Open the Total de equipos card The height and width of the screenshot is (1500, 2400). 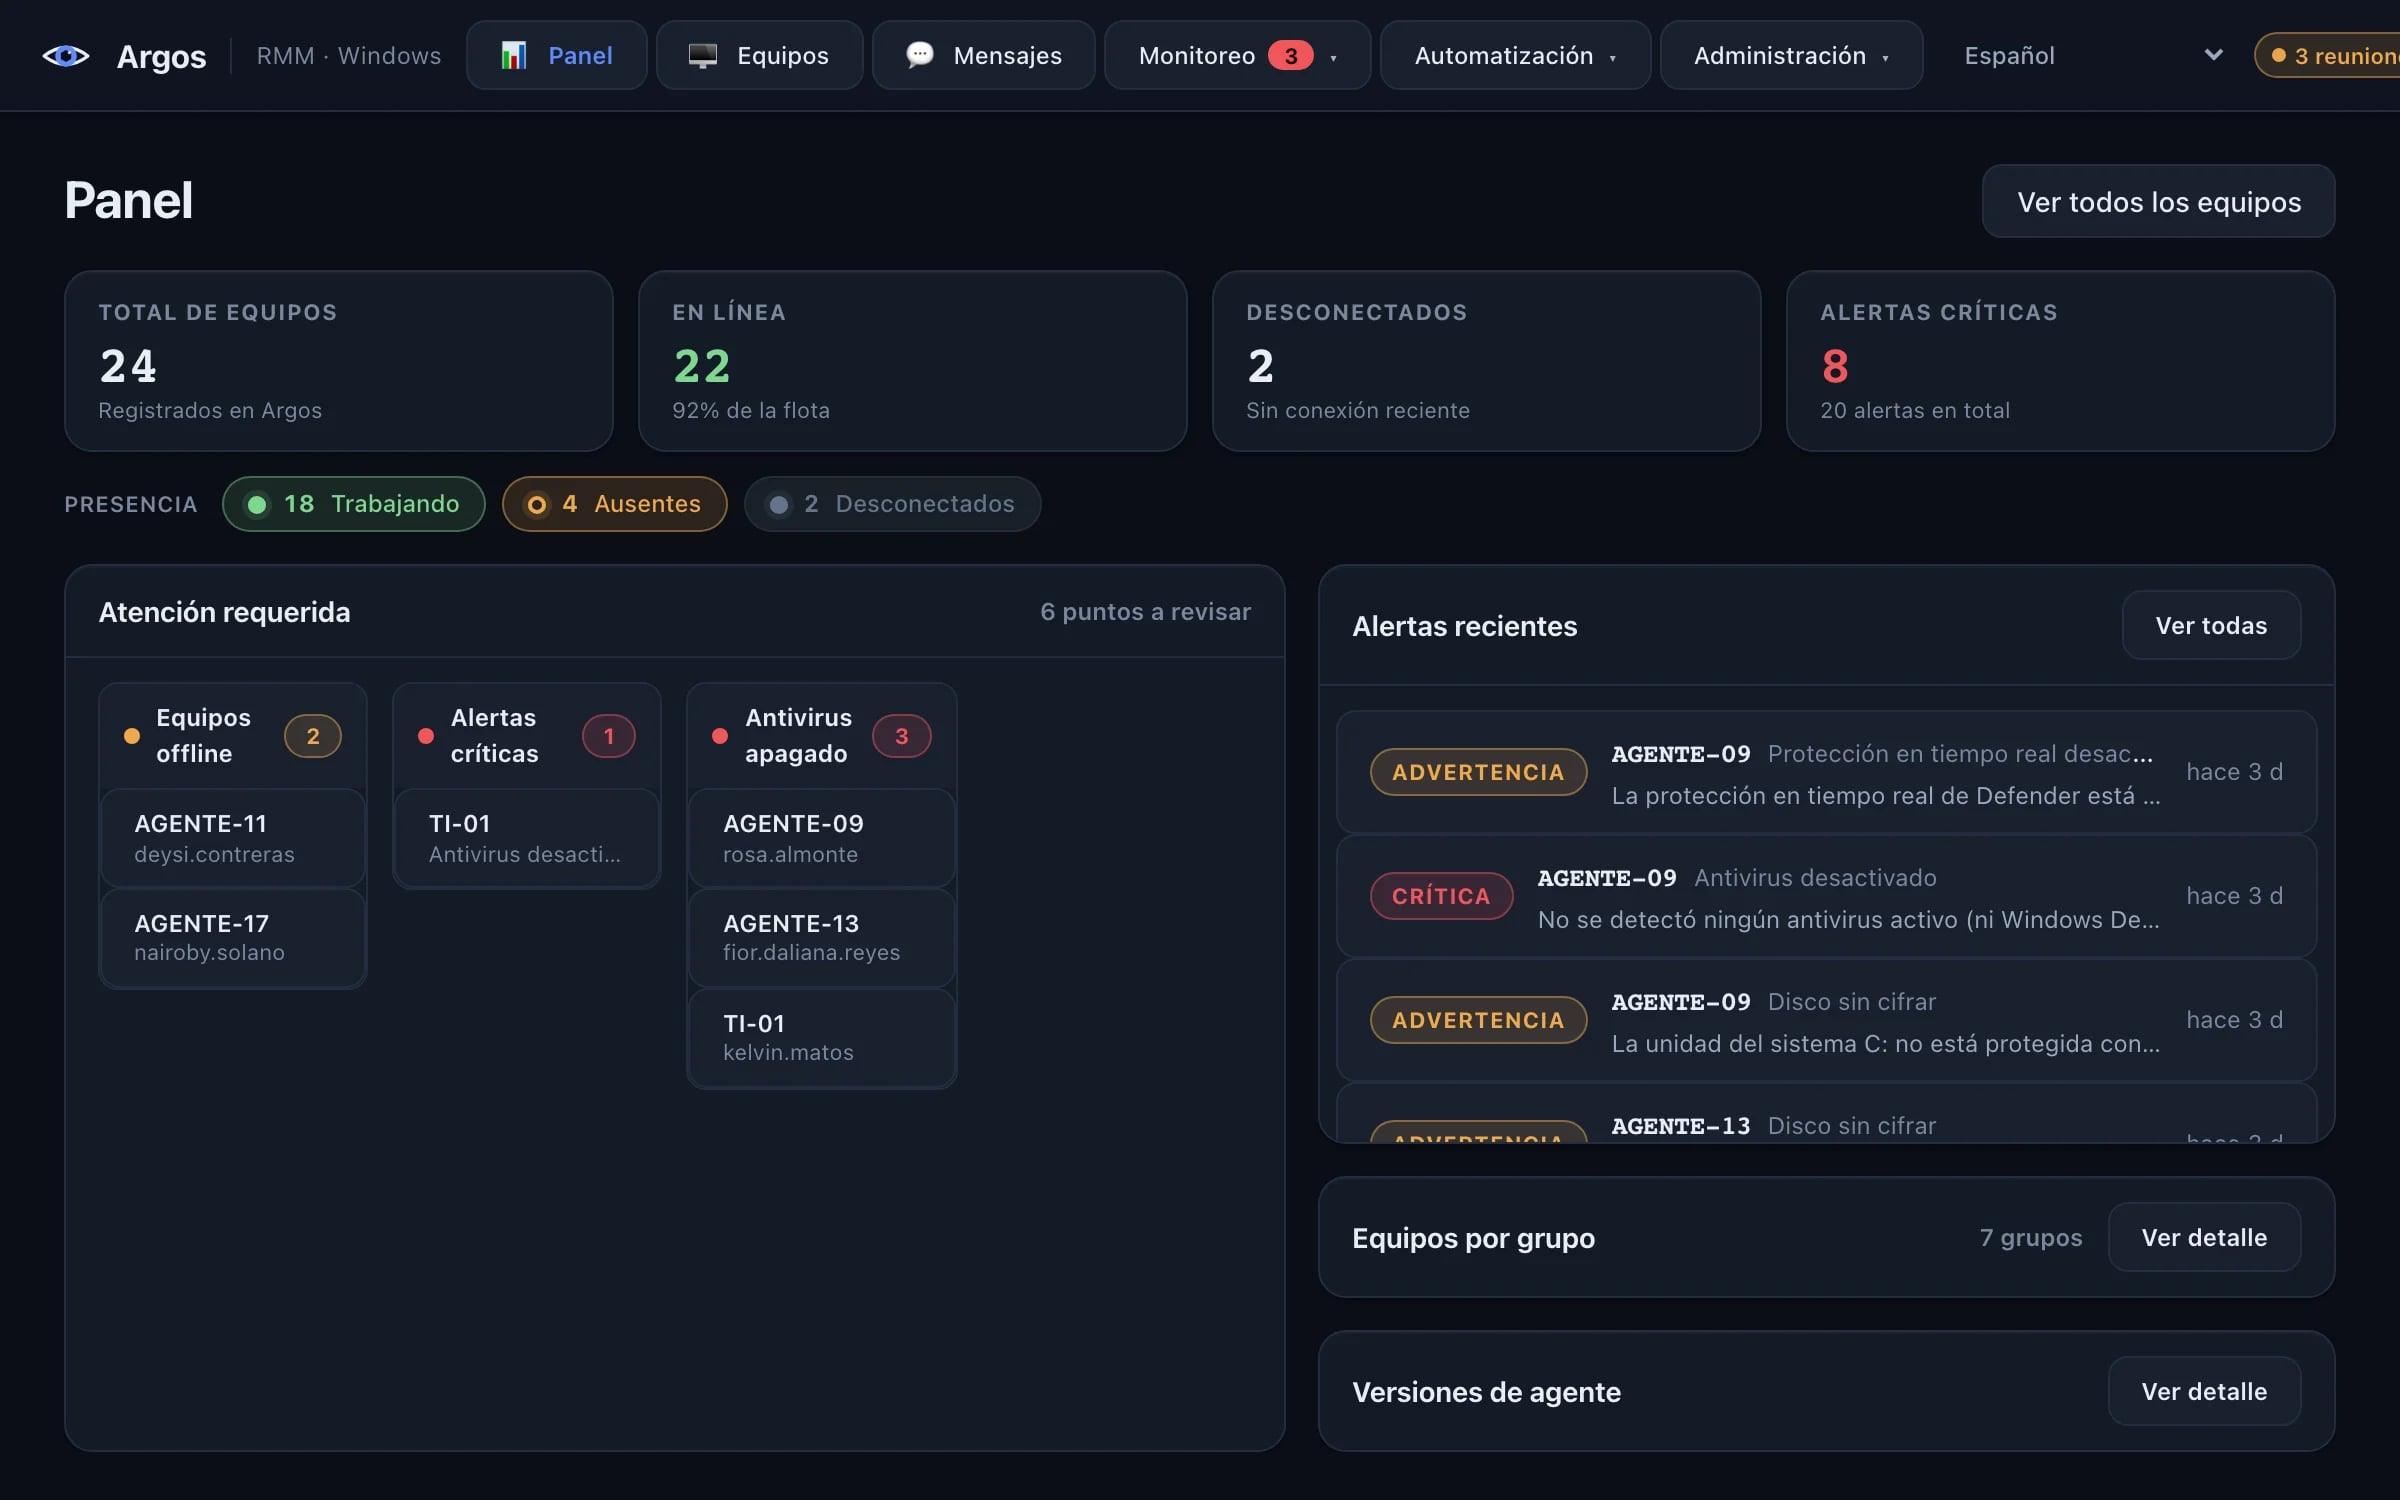[339, 361]
